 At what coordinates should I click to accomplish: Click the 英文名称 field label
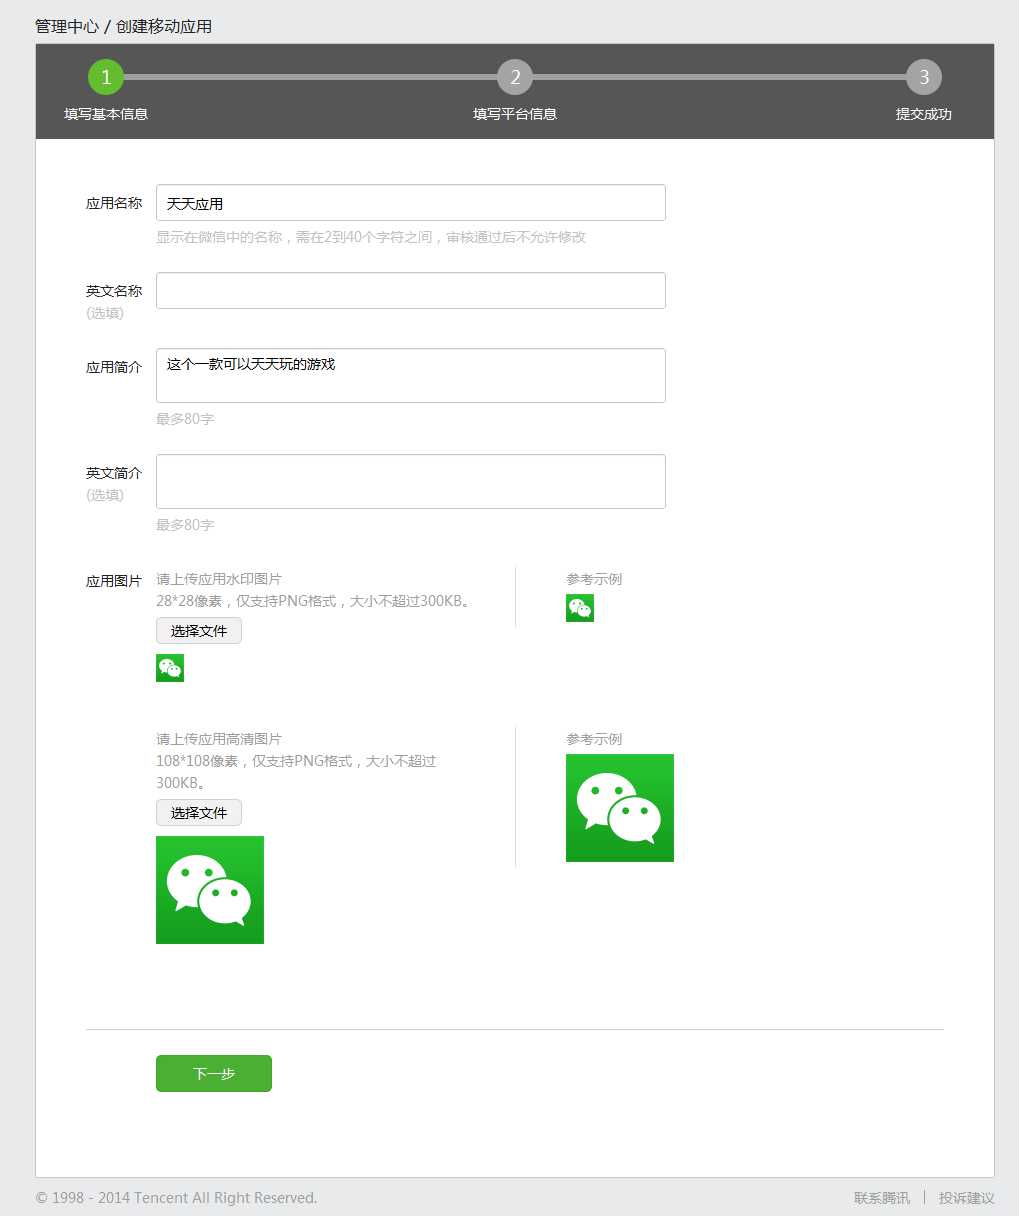[114, 291]
